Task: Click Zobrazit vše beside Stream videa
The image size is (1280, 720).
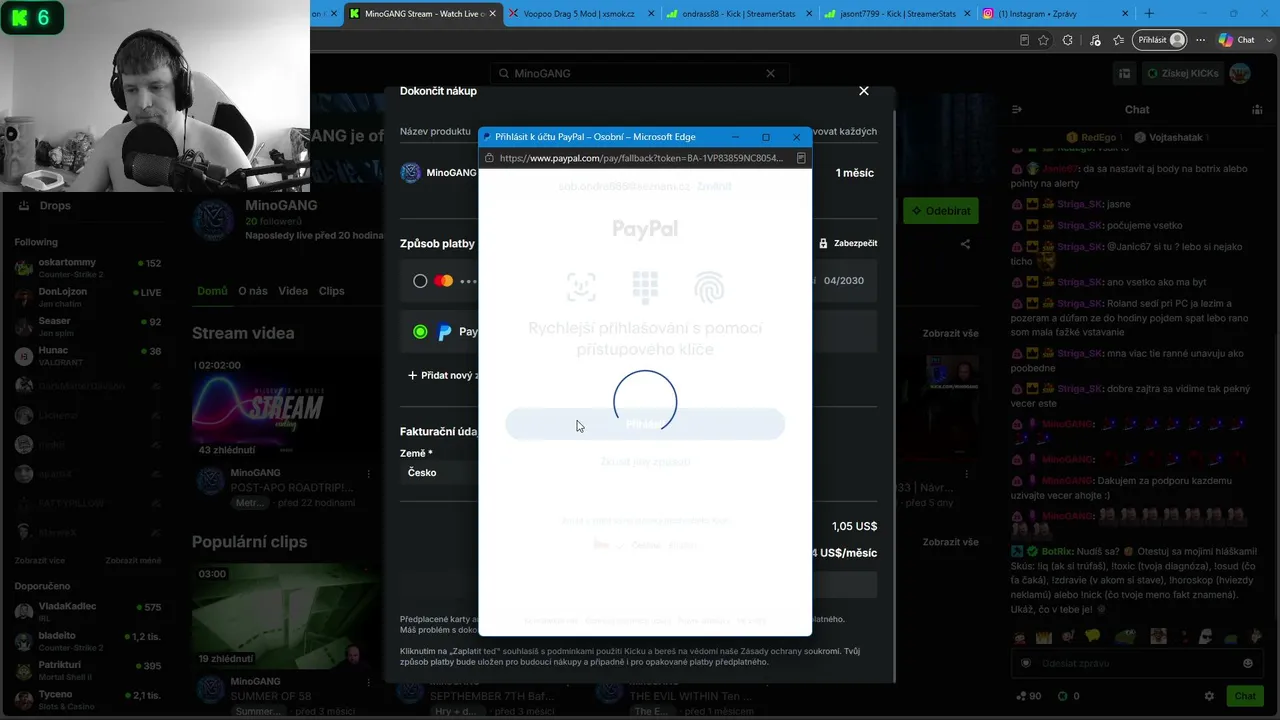Action: [950, 333]
